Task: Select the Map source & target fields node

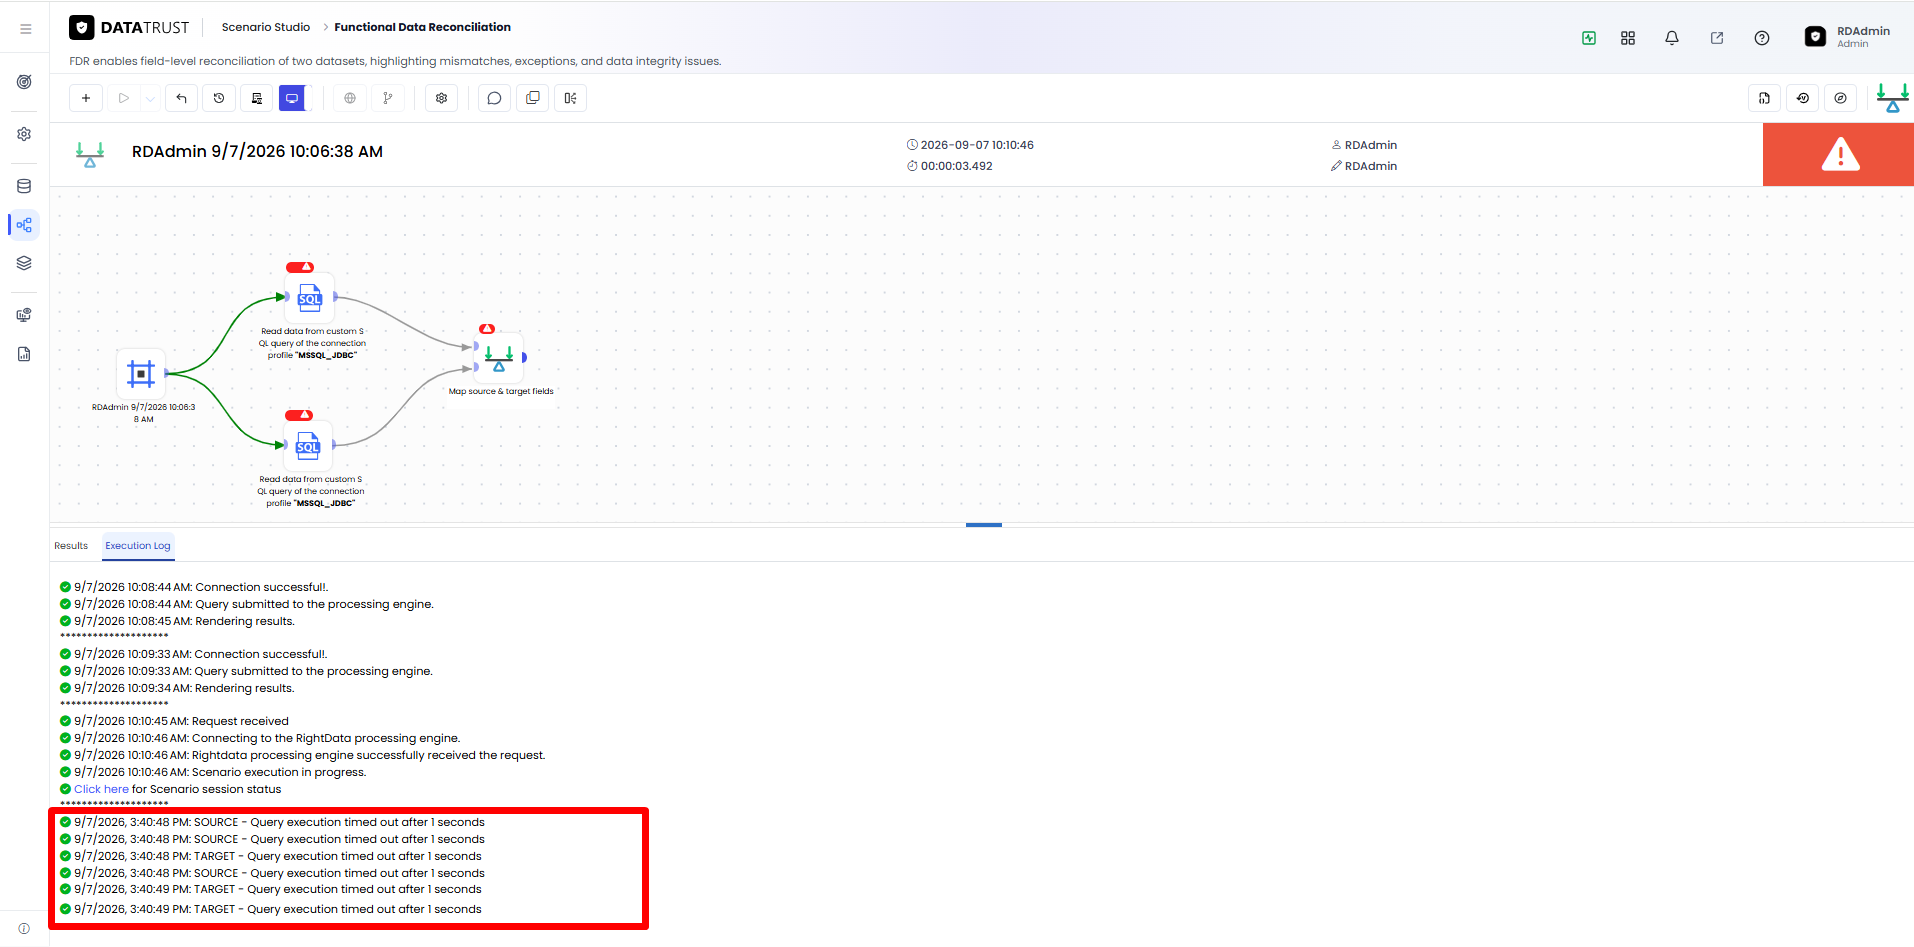Action: (499, 357)
